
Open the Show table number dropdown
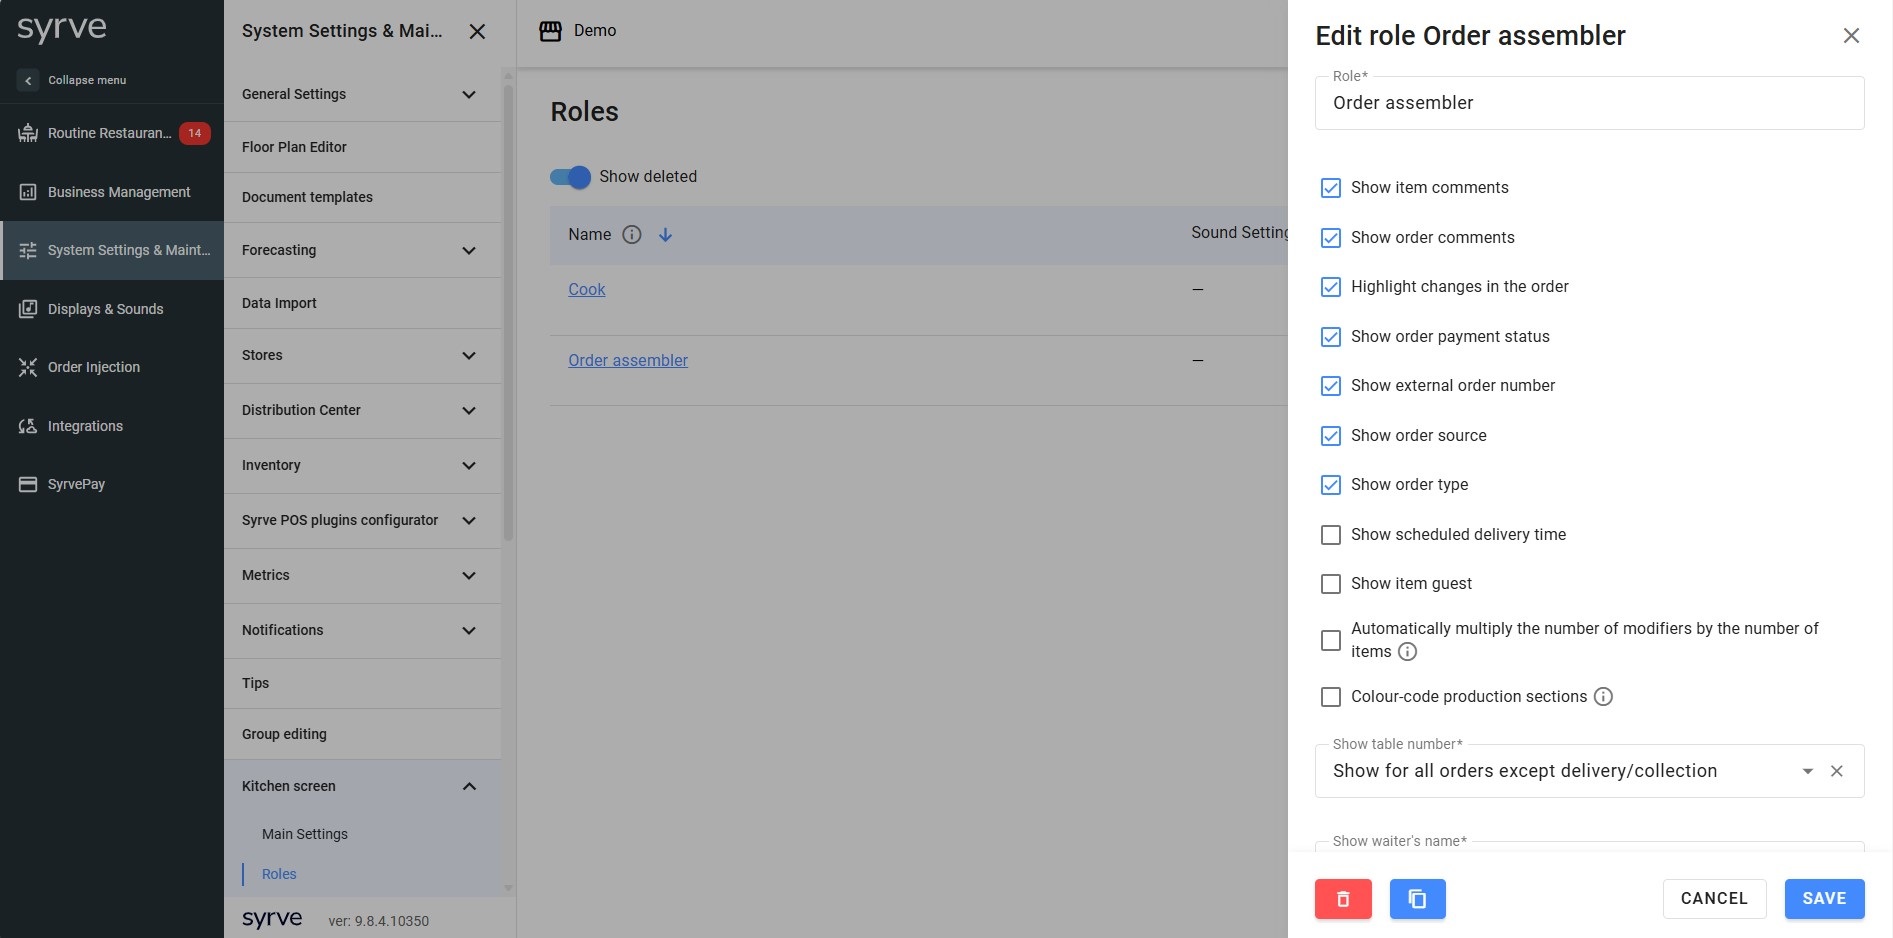point(1590,771)
